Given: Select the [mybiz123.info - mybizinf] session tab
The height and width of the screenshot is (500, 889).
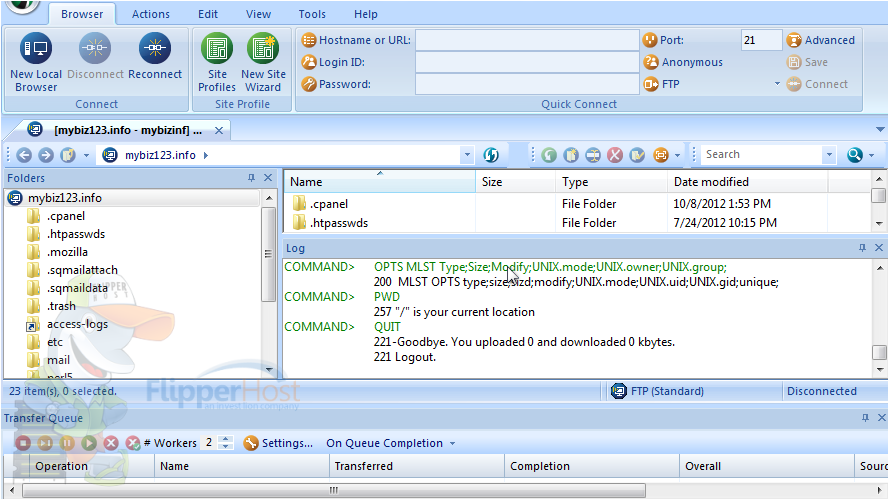Looking at the screenshot, I should point(128,130).
